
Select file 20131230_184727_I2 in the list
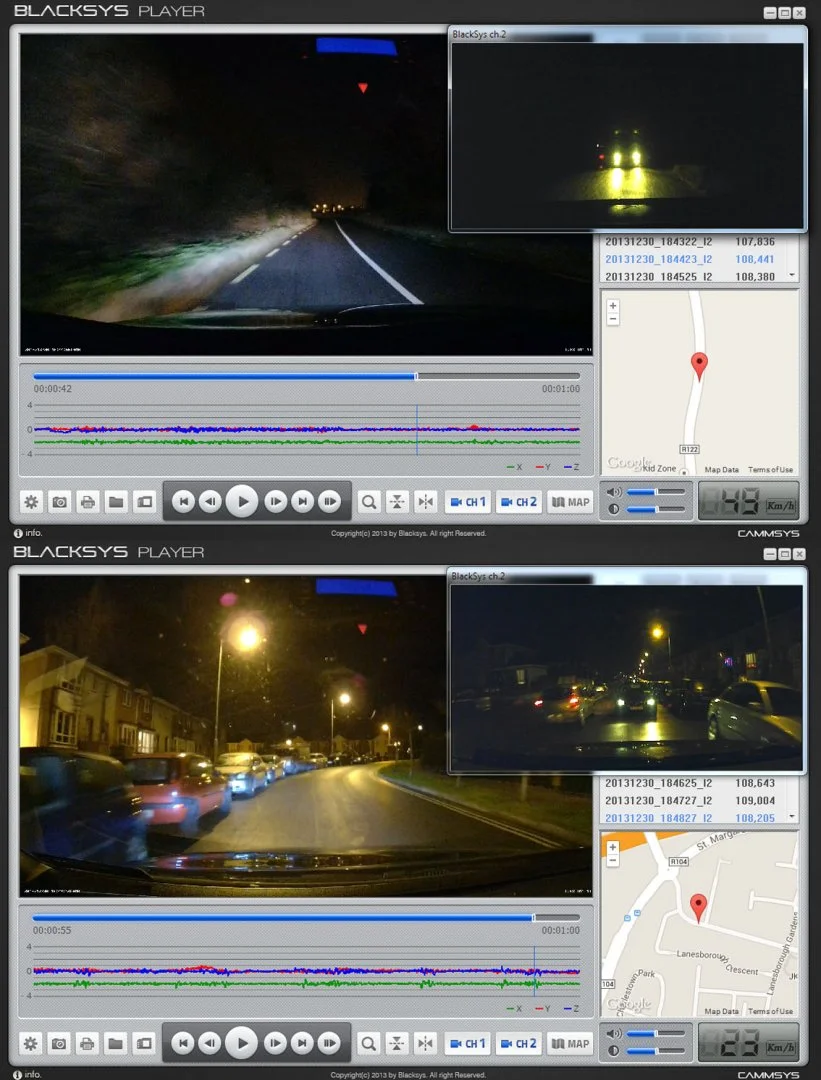[x=690, y=800]
